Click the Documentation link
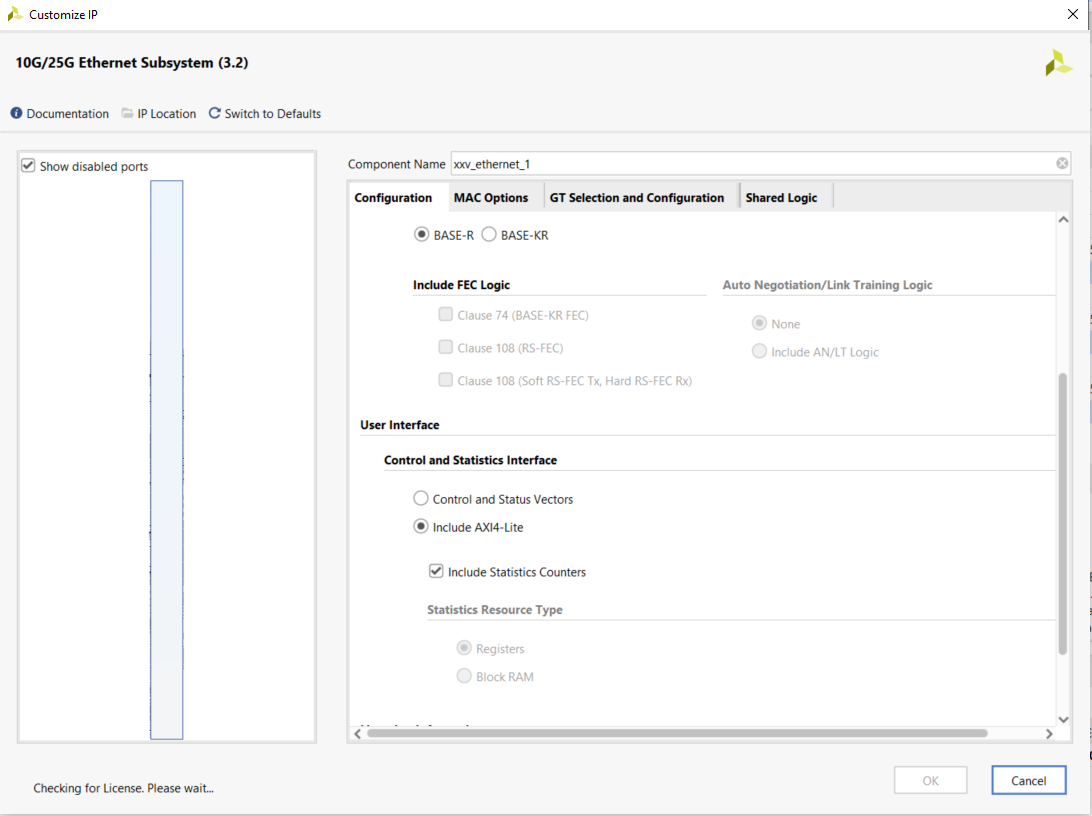The width and height of the screenshot is (1092, 816). pos(68,113)
